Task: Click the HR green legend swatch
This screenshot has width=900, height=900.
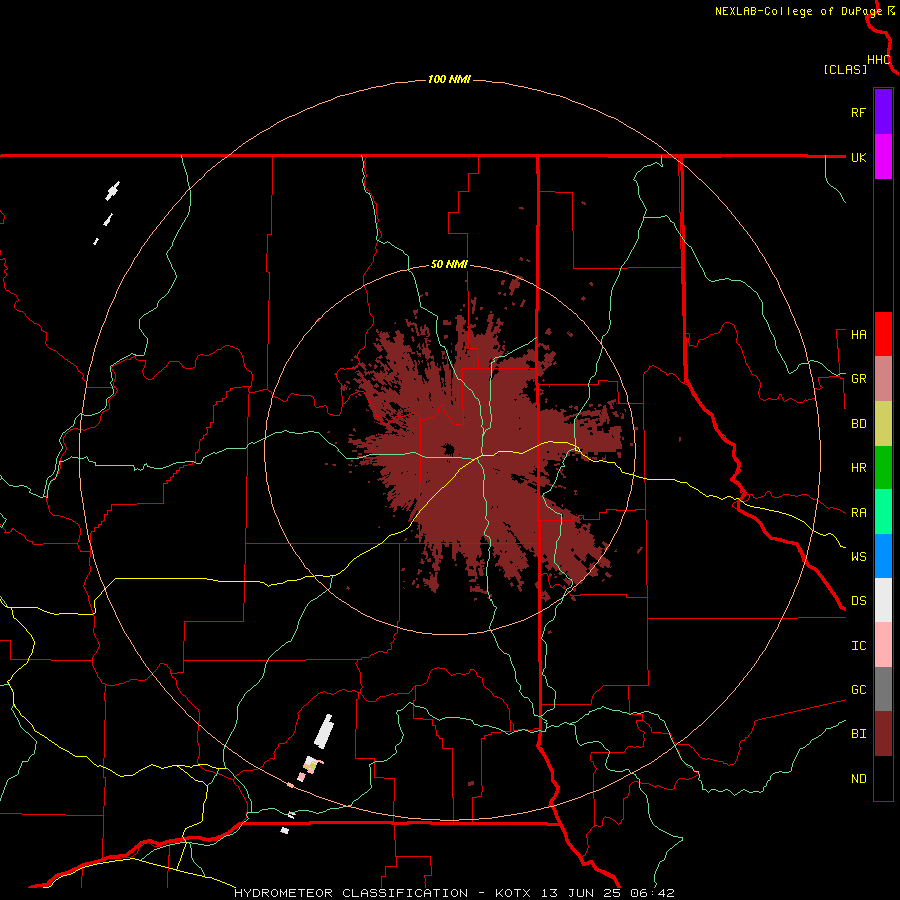Action: (883, 468)
